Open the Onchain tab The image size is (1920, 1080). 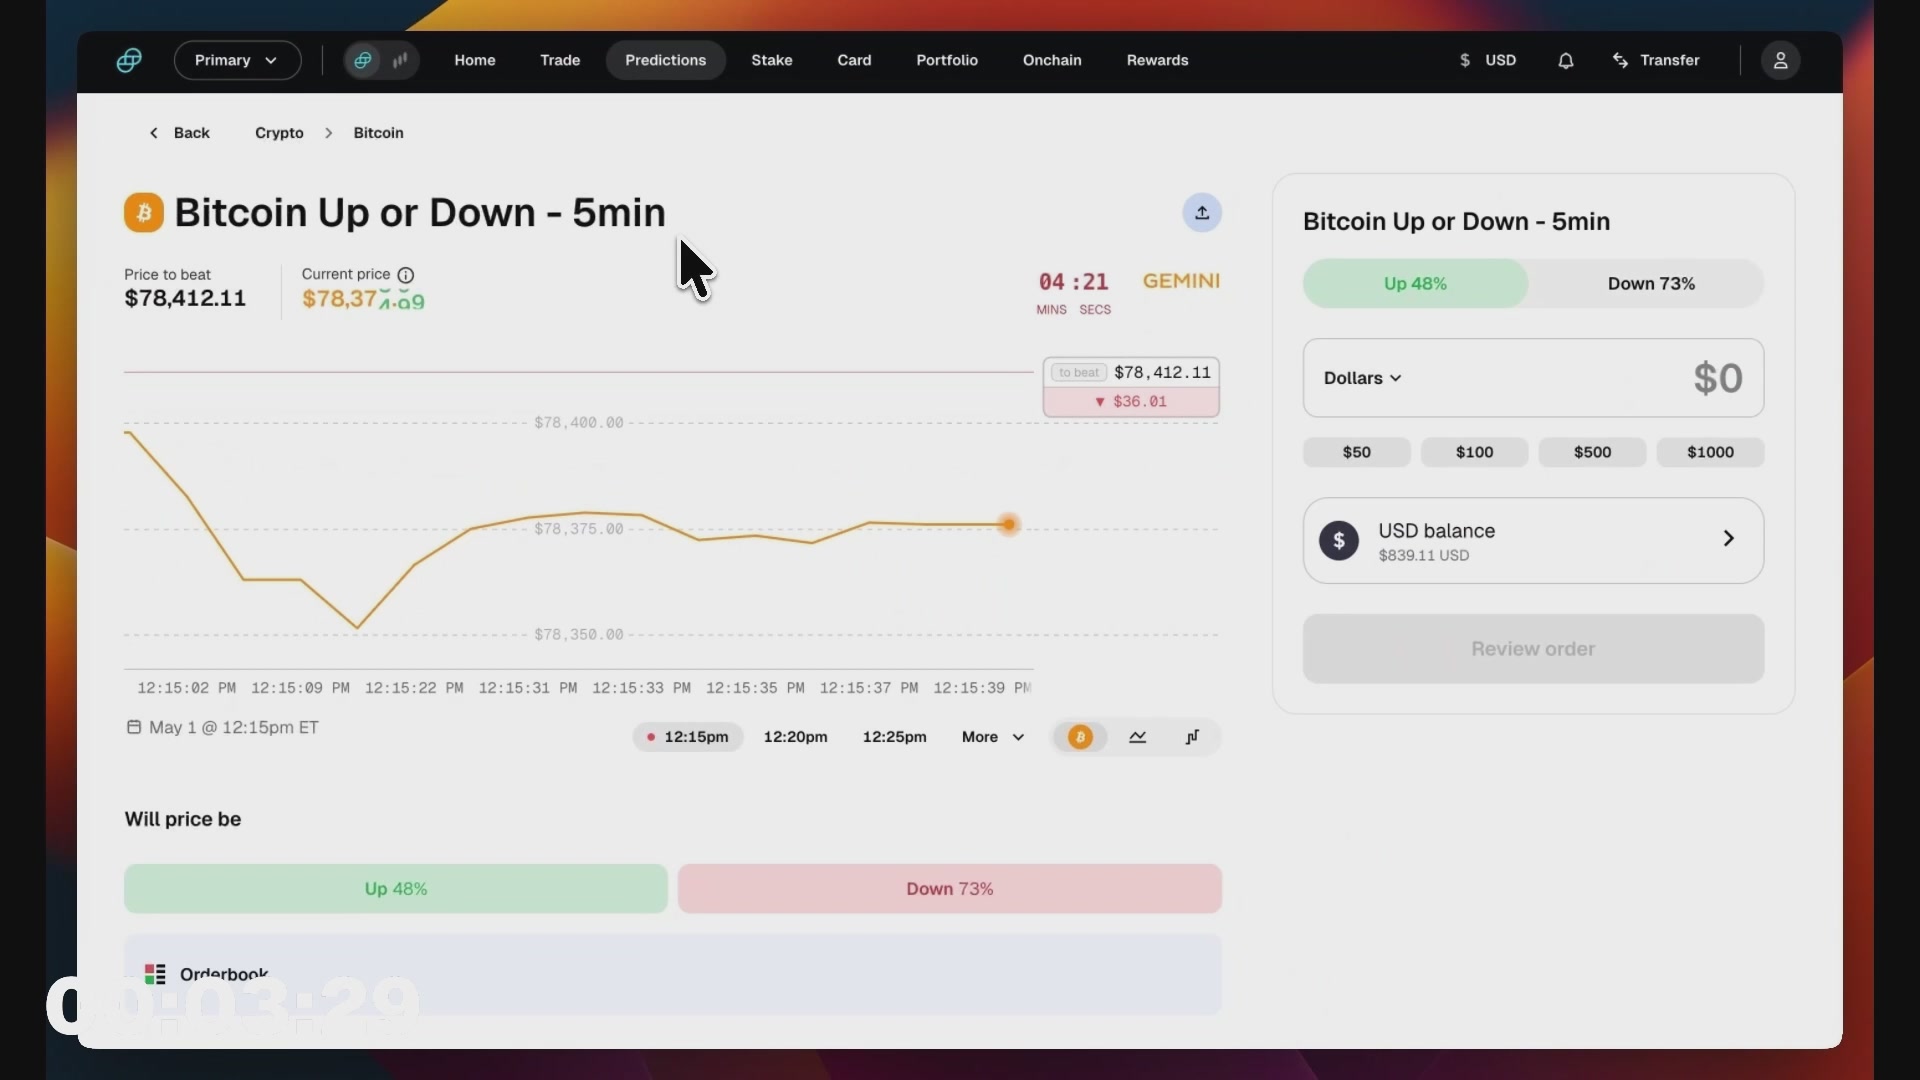(1052, 61)
